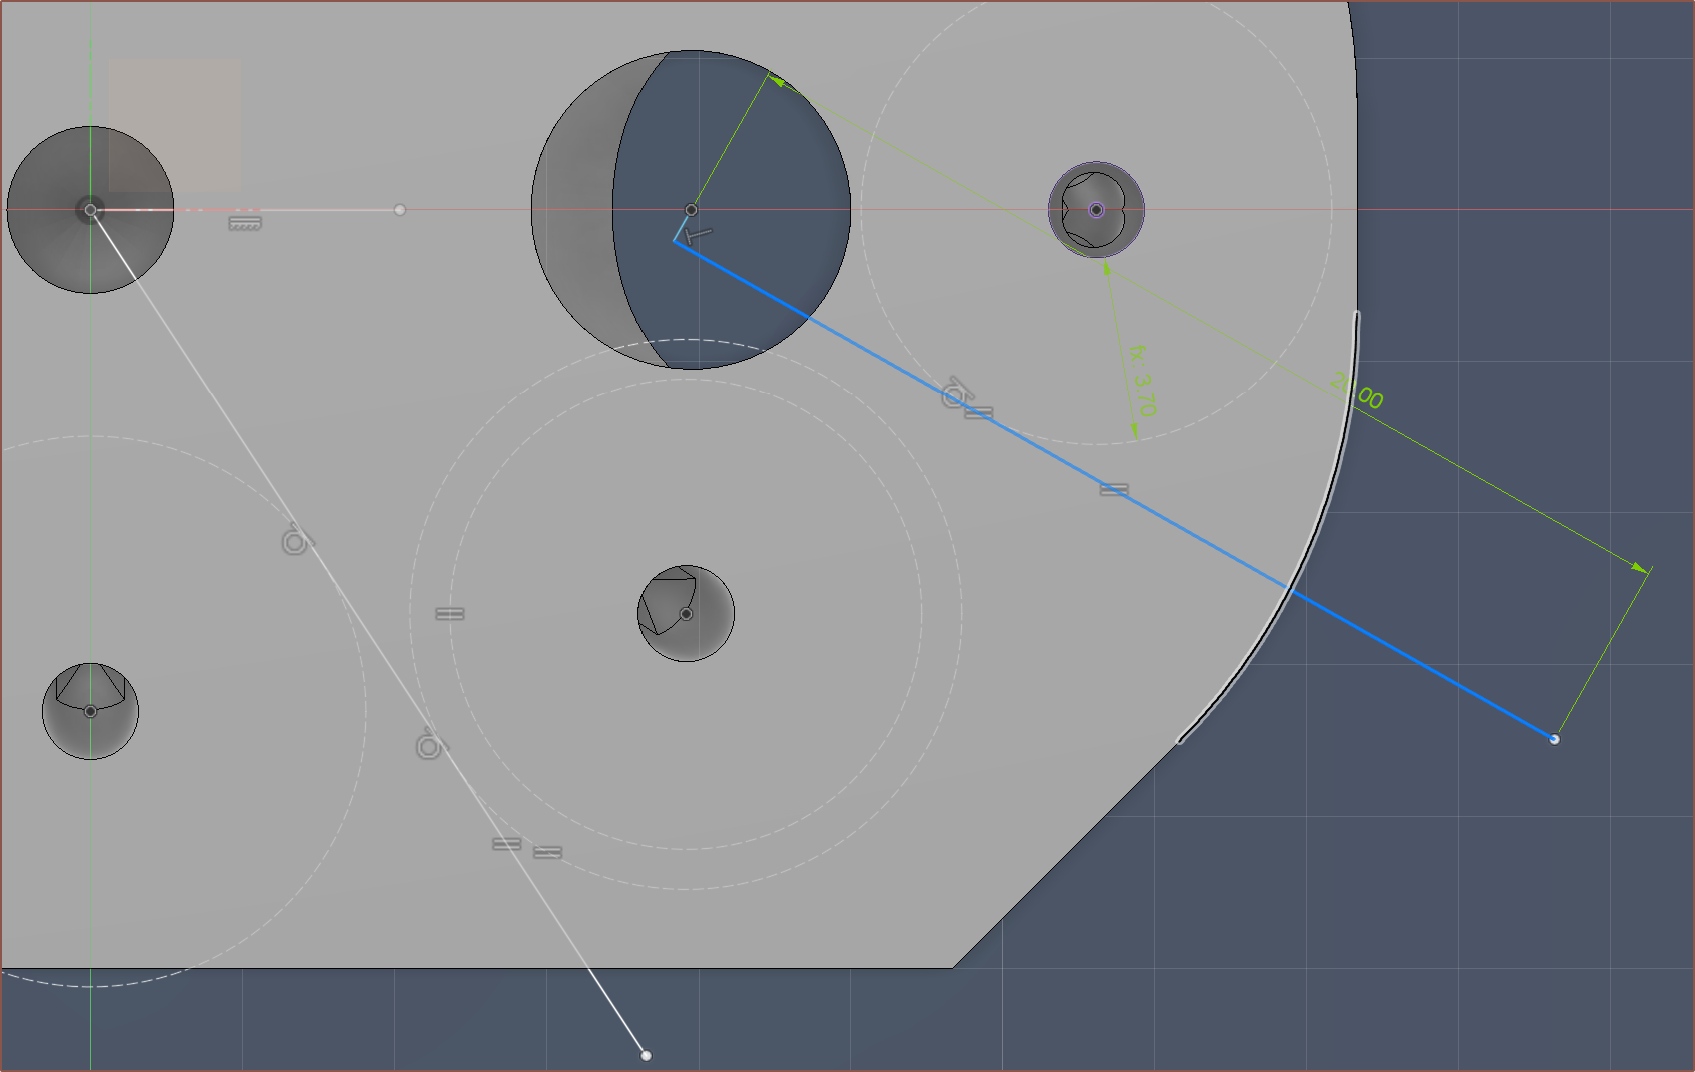Select upper tangent constraint icon on white diagonal line

click(296, 540)
